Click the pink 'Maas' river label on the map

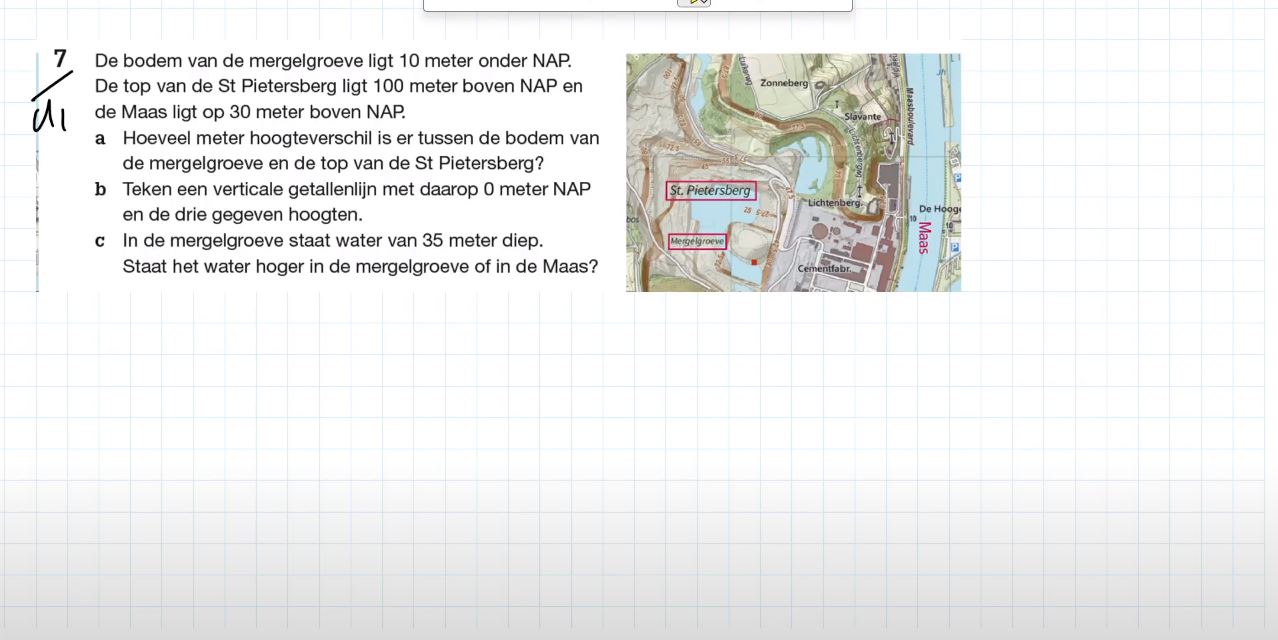tap(922, 237)
